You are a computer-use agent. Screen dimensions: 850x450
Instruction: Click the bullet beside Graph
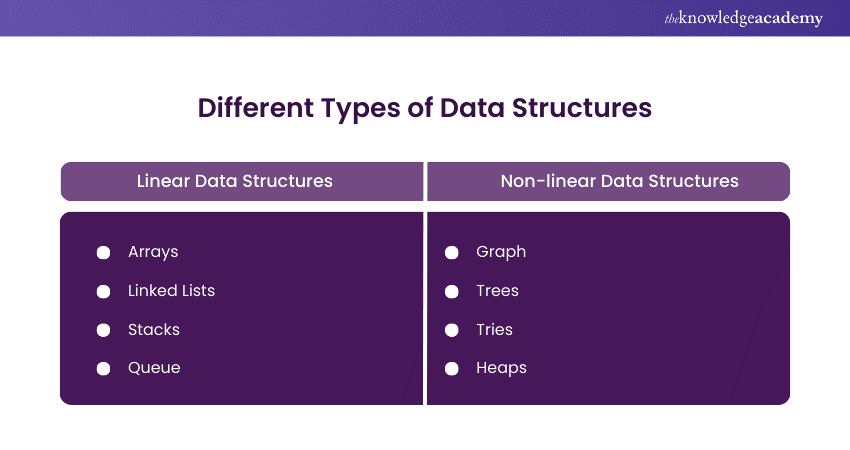452,252
